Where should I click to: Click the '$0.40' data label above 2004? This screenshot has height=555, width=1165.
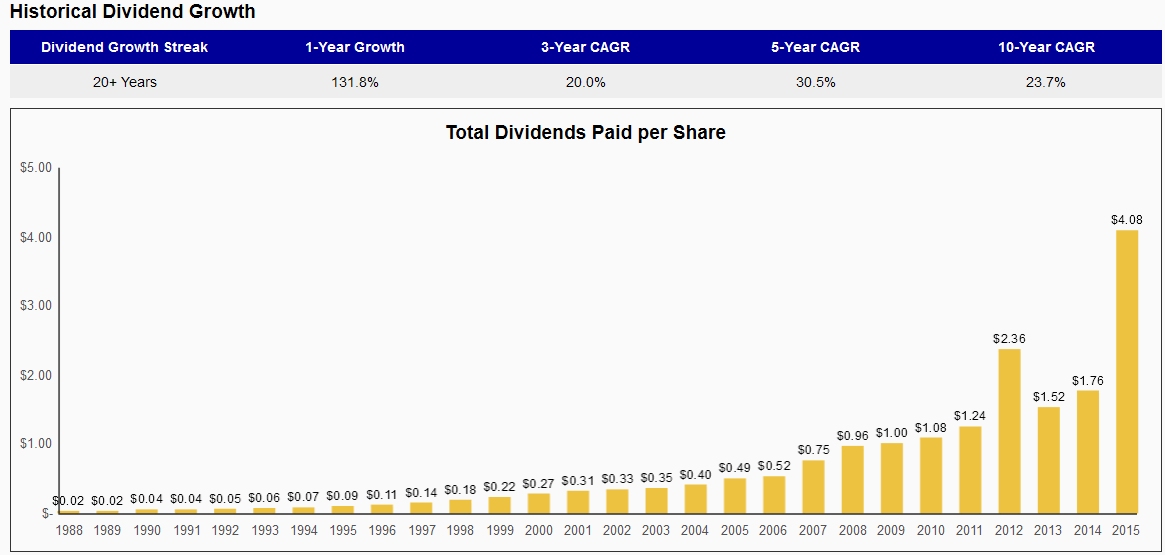tap(696, 474)
